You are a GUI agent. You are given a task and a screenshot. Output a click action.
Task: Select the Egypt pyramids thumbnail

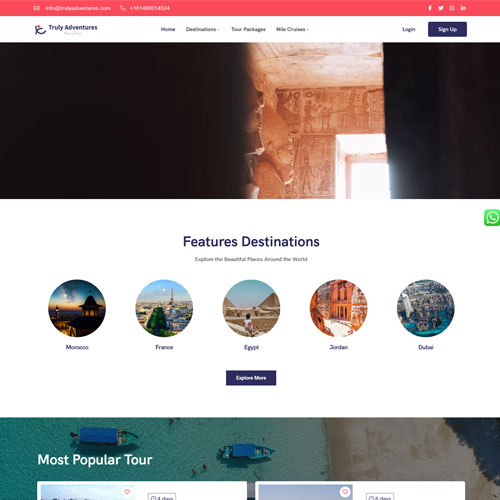tap(251, 308)
